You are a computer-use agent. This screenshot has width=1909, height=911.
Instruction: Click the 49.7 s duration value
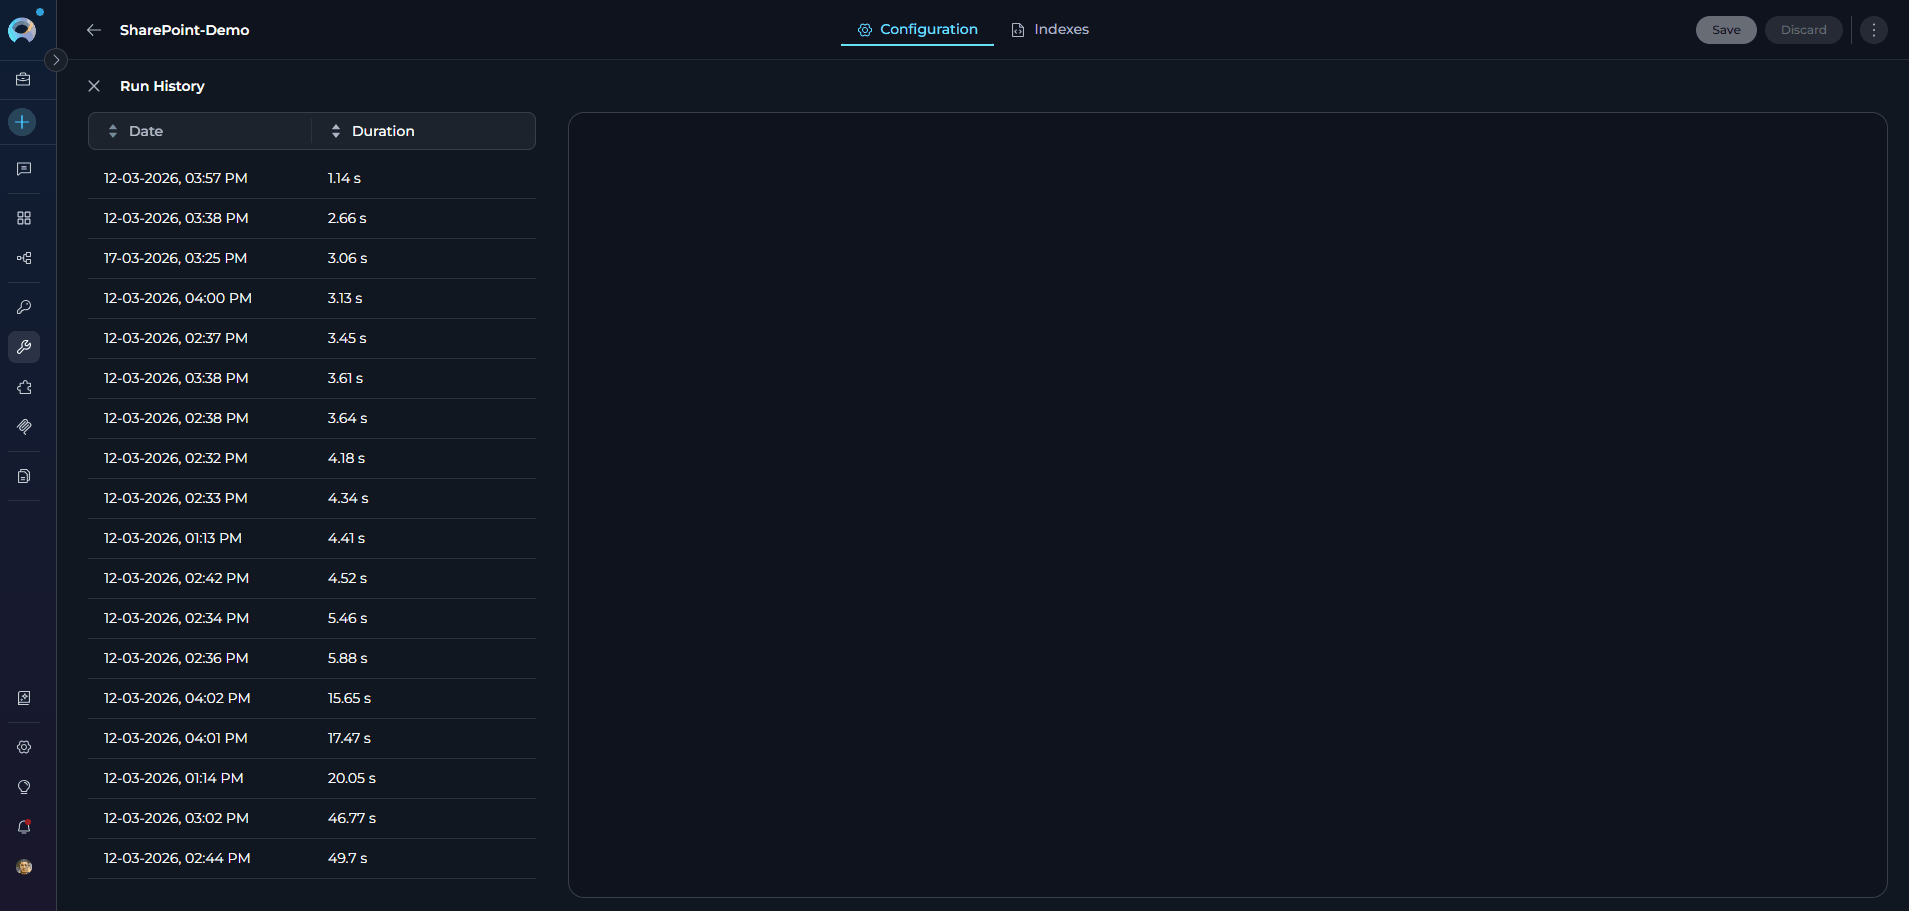click(347, 858)
